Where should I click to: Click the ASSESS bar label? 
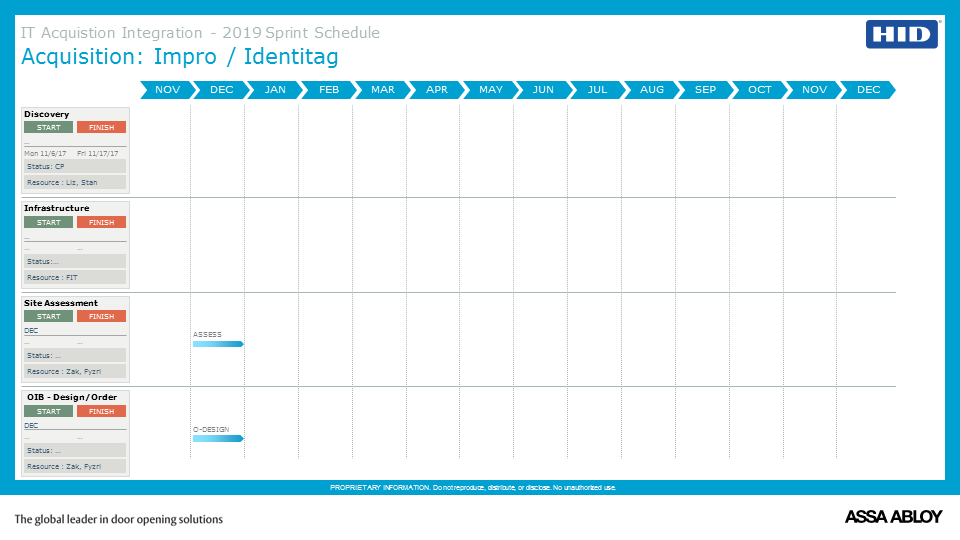pos(207,334)
